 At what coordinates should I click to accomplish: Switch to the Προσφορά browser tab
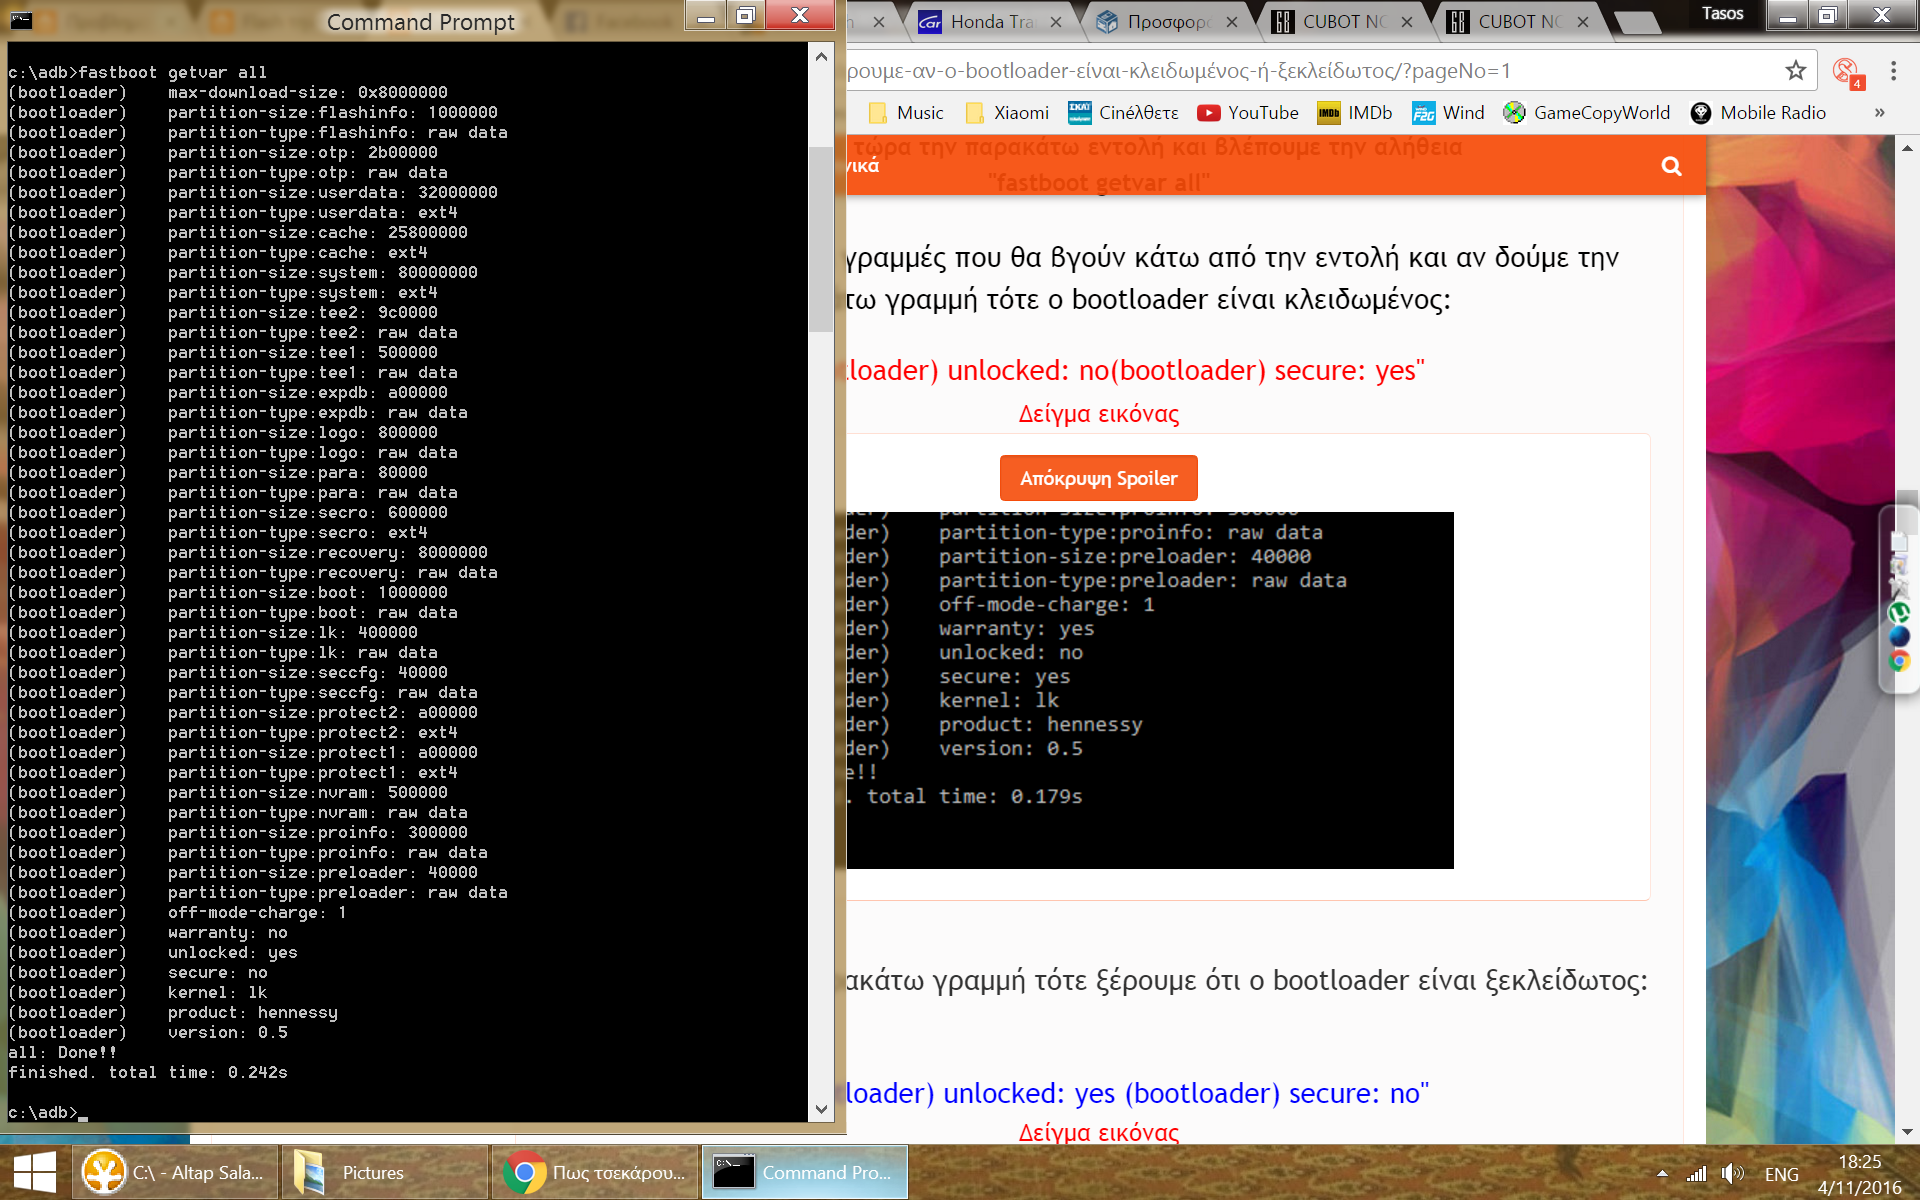tap(1166, 22)
